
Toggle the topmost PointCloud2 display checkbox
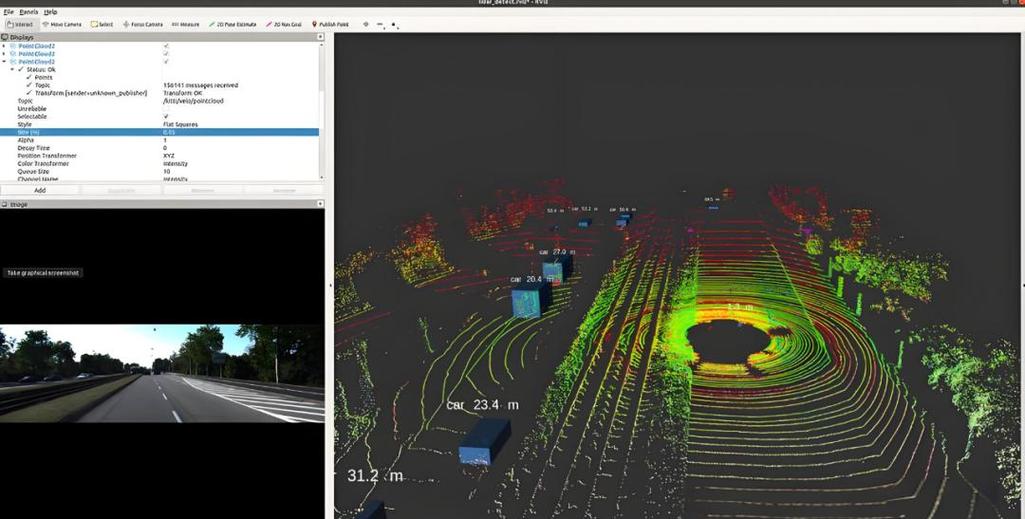pyautogui.click(x=166, y=46)
